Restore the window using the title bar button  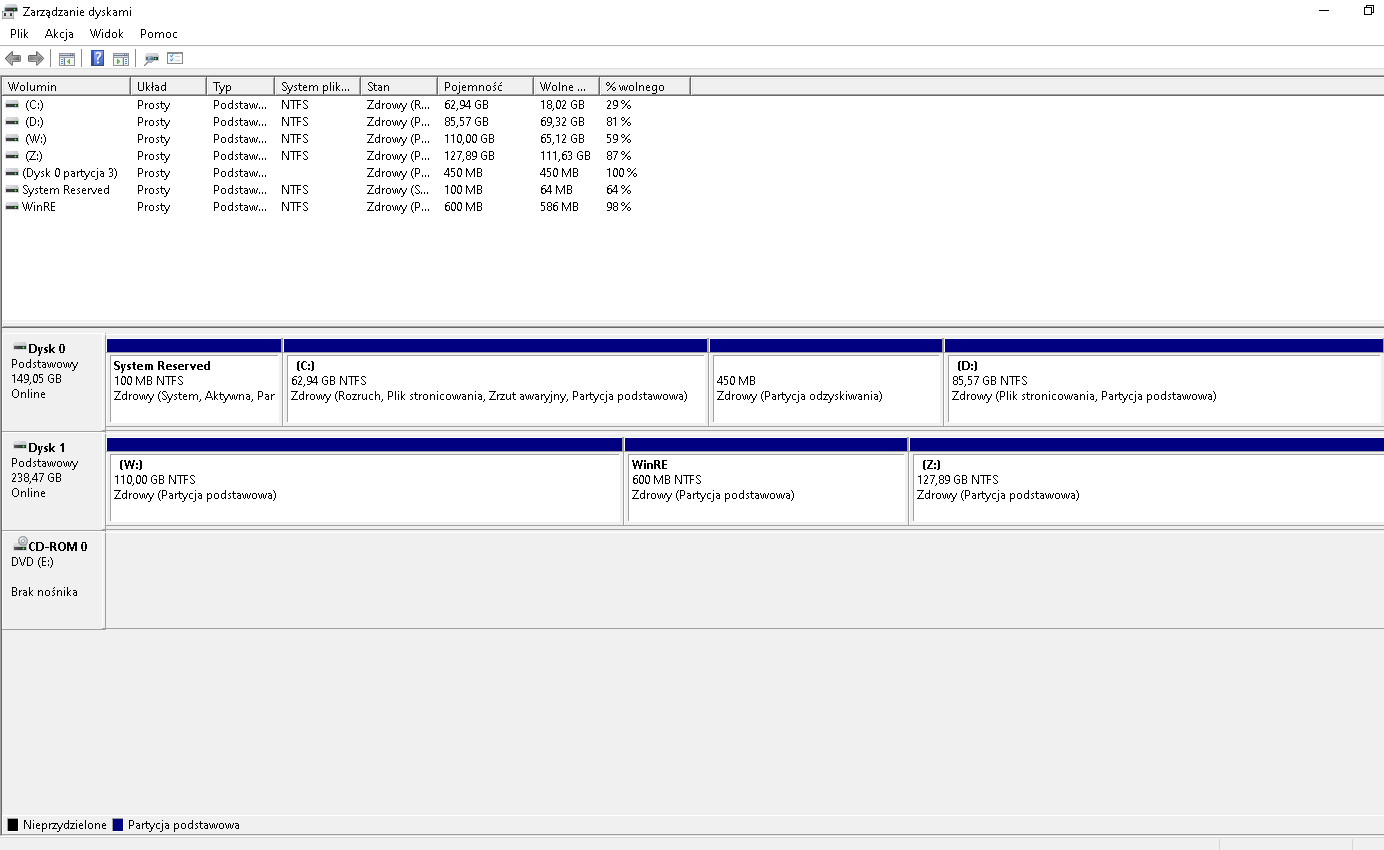[1368, 10]
